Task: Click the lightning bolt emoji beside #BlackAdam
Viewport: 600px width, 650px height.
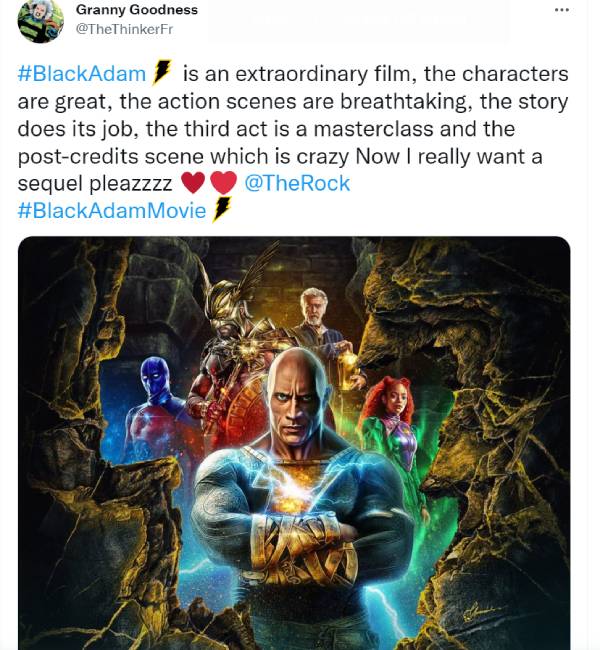Action: (x=162, y=72)
